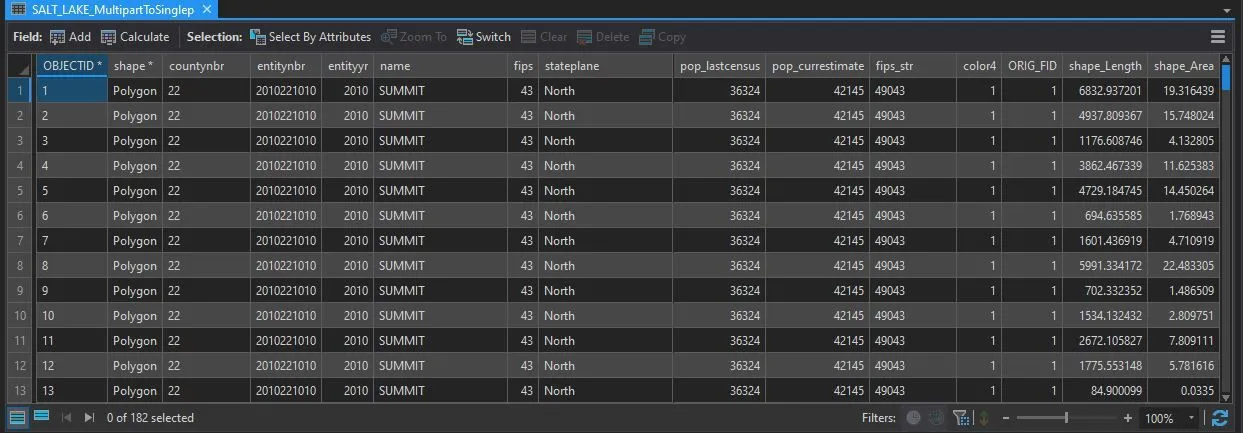
Task: Open the Calculate field tool
Action: point(135,37)
